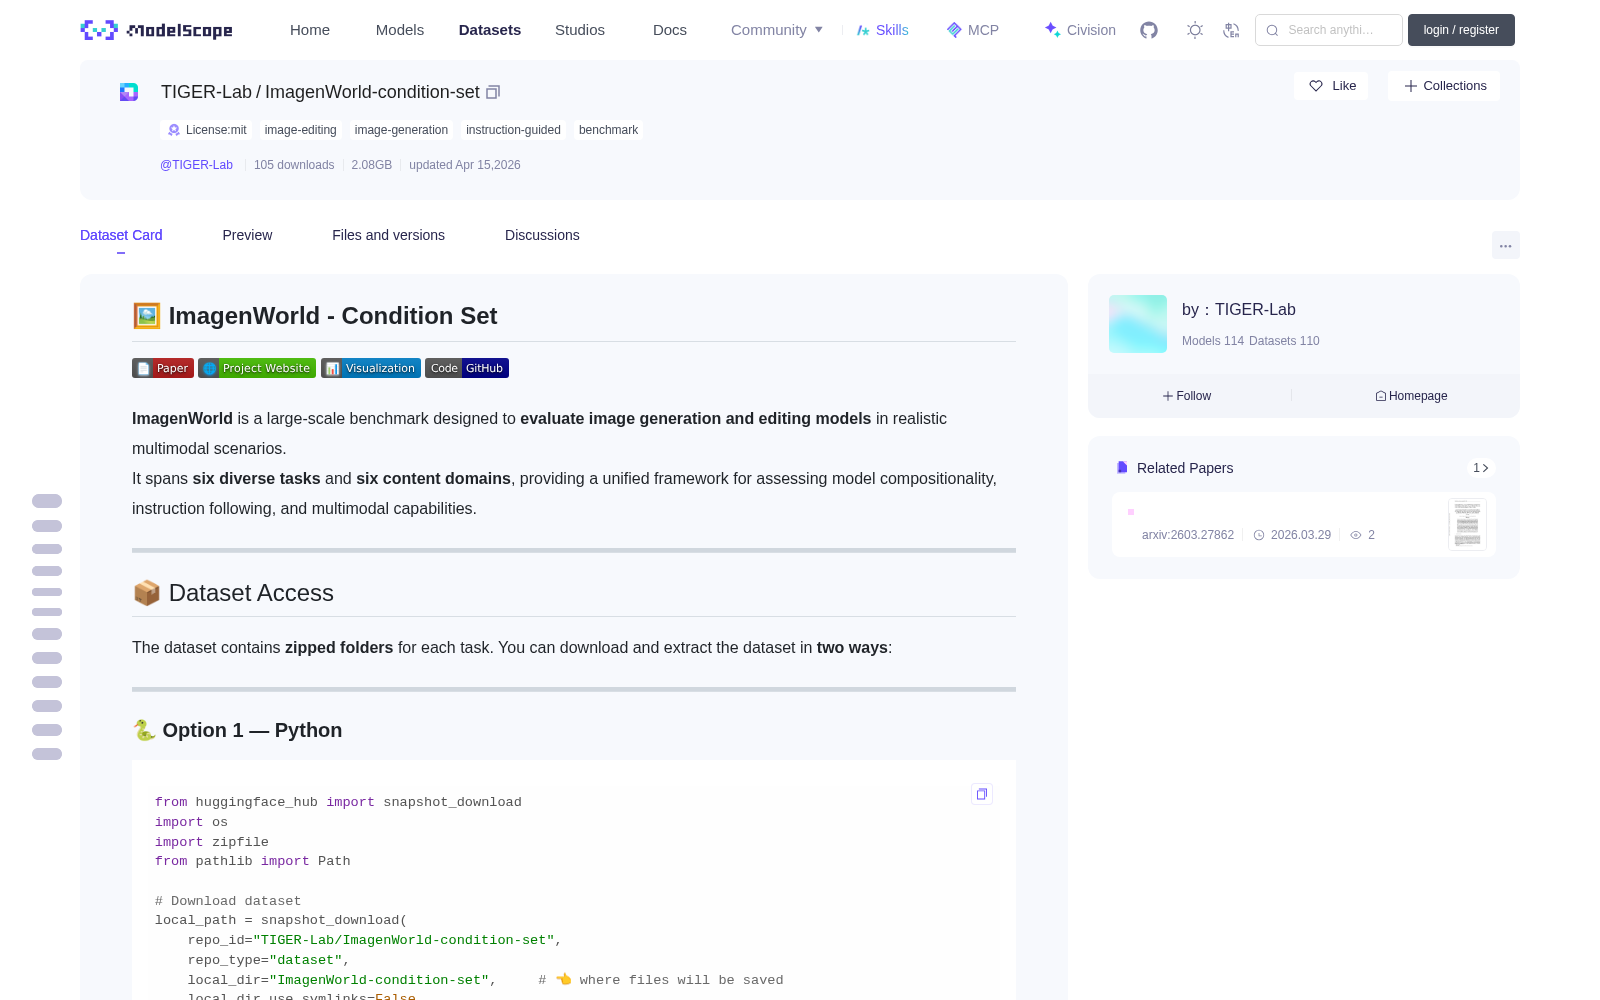Open the Code GitHub badge
The width and height of the screenshot is (1600, 1000).
pyautogui.click(x=467, y=368)
